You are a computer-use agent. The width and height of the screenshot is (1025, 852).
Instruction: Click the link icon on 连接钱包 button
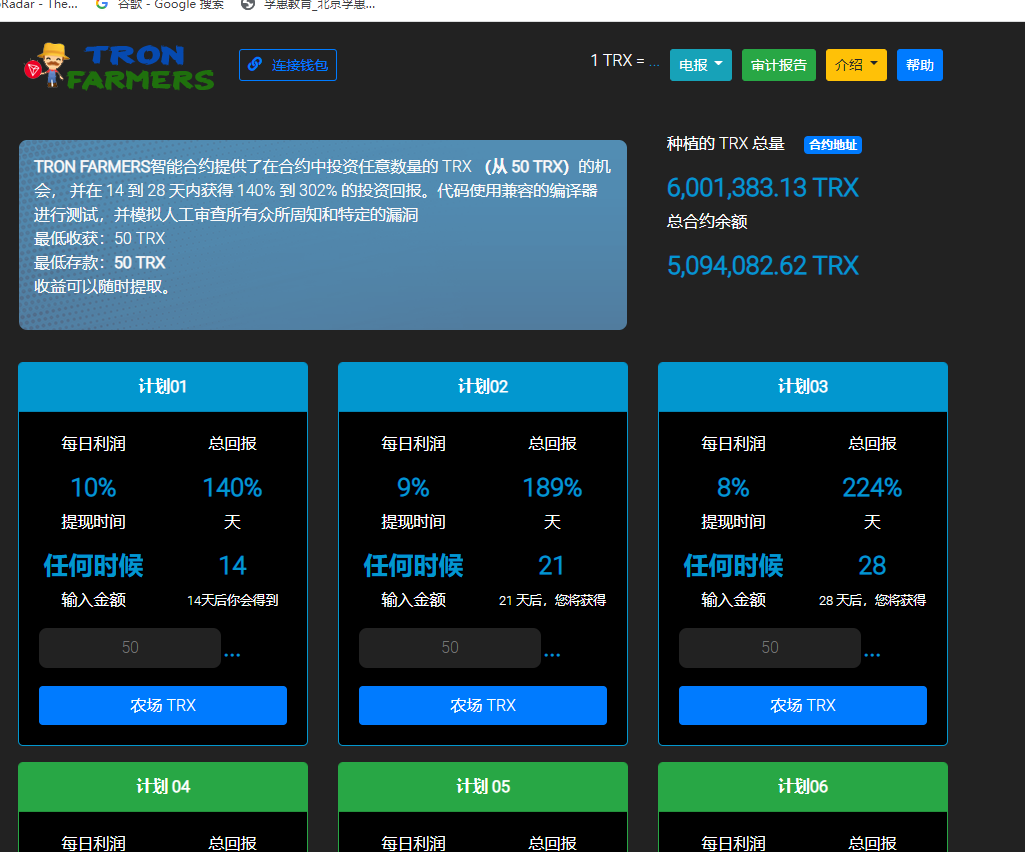point(253,65)
